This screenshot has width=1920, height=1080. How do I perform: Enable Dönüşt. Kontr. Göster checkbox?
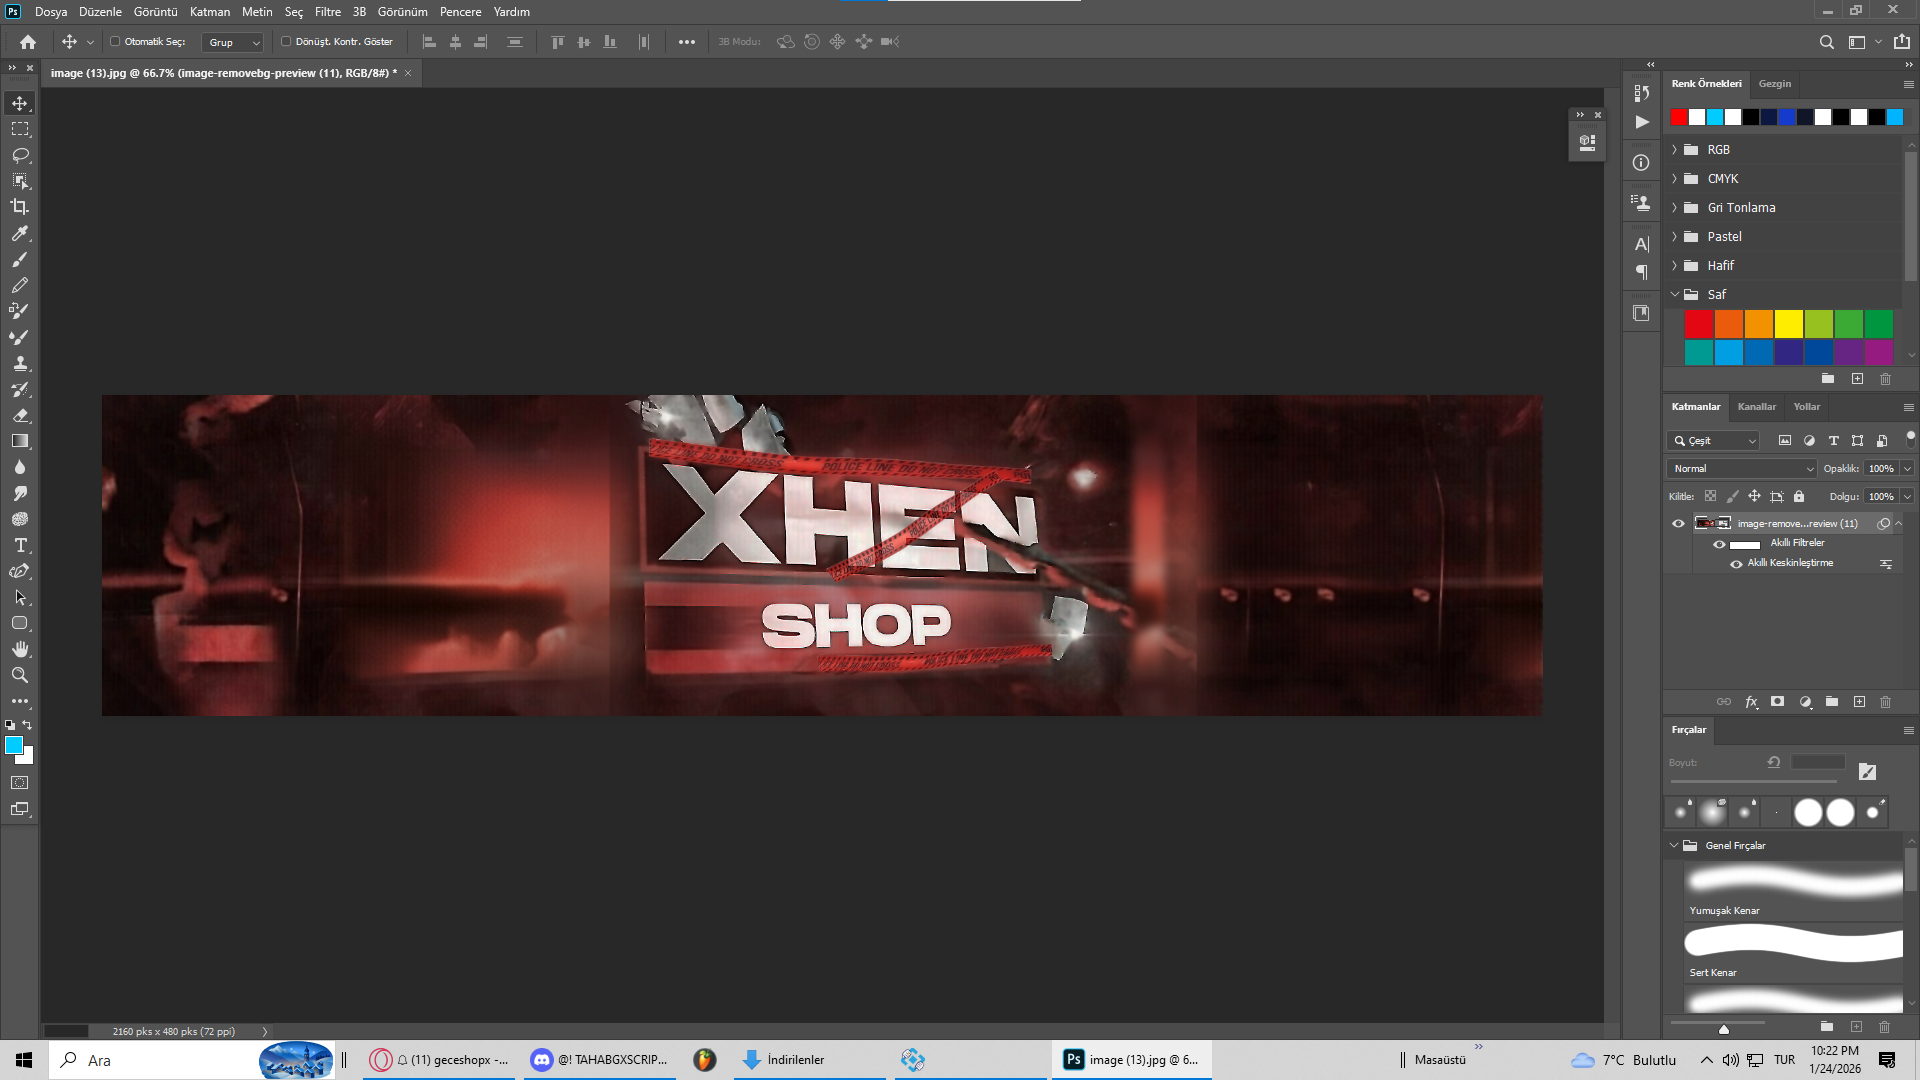(x=286, y=42)
